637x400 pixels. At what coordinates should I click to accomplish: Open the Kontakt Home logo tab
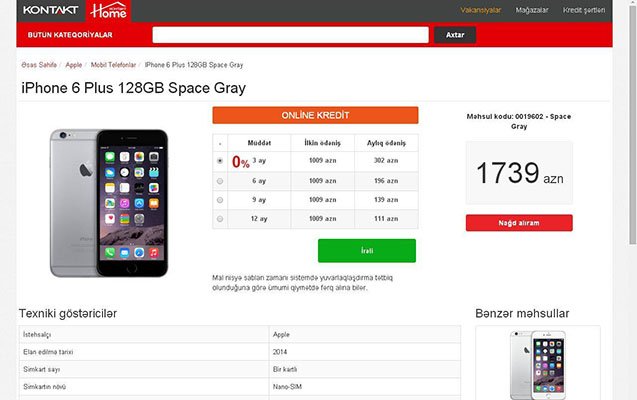click(x=108, y=11)
